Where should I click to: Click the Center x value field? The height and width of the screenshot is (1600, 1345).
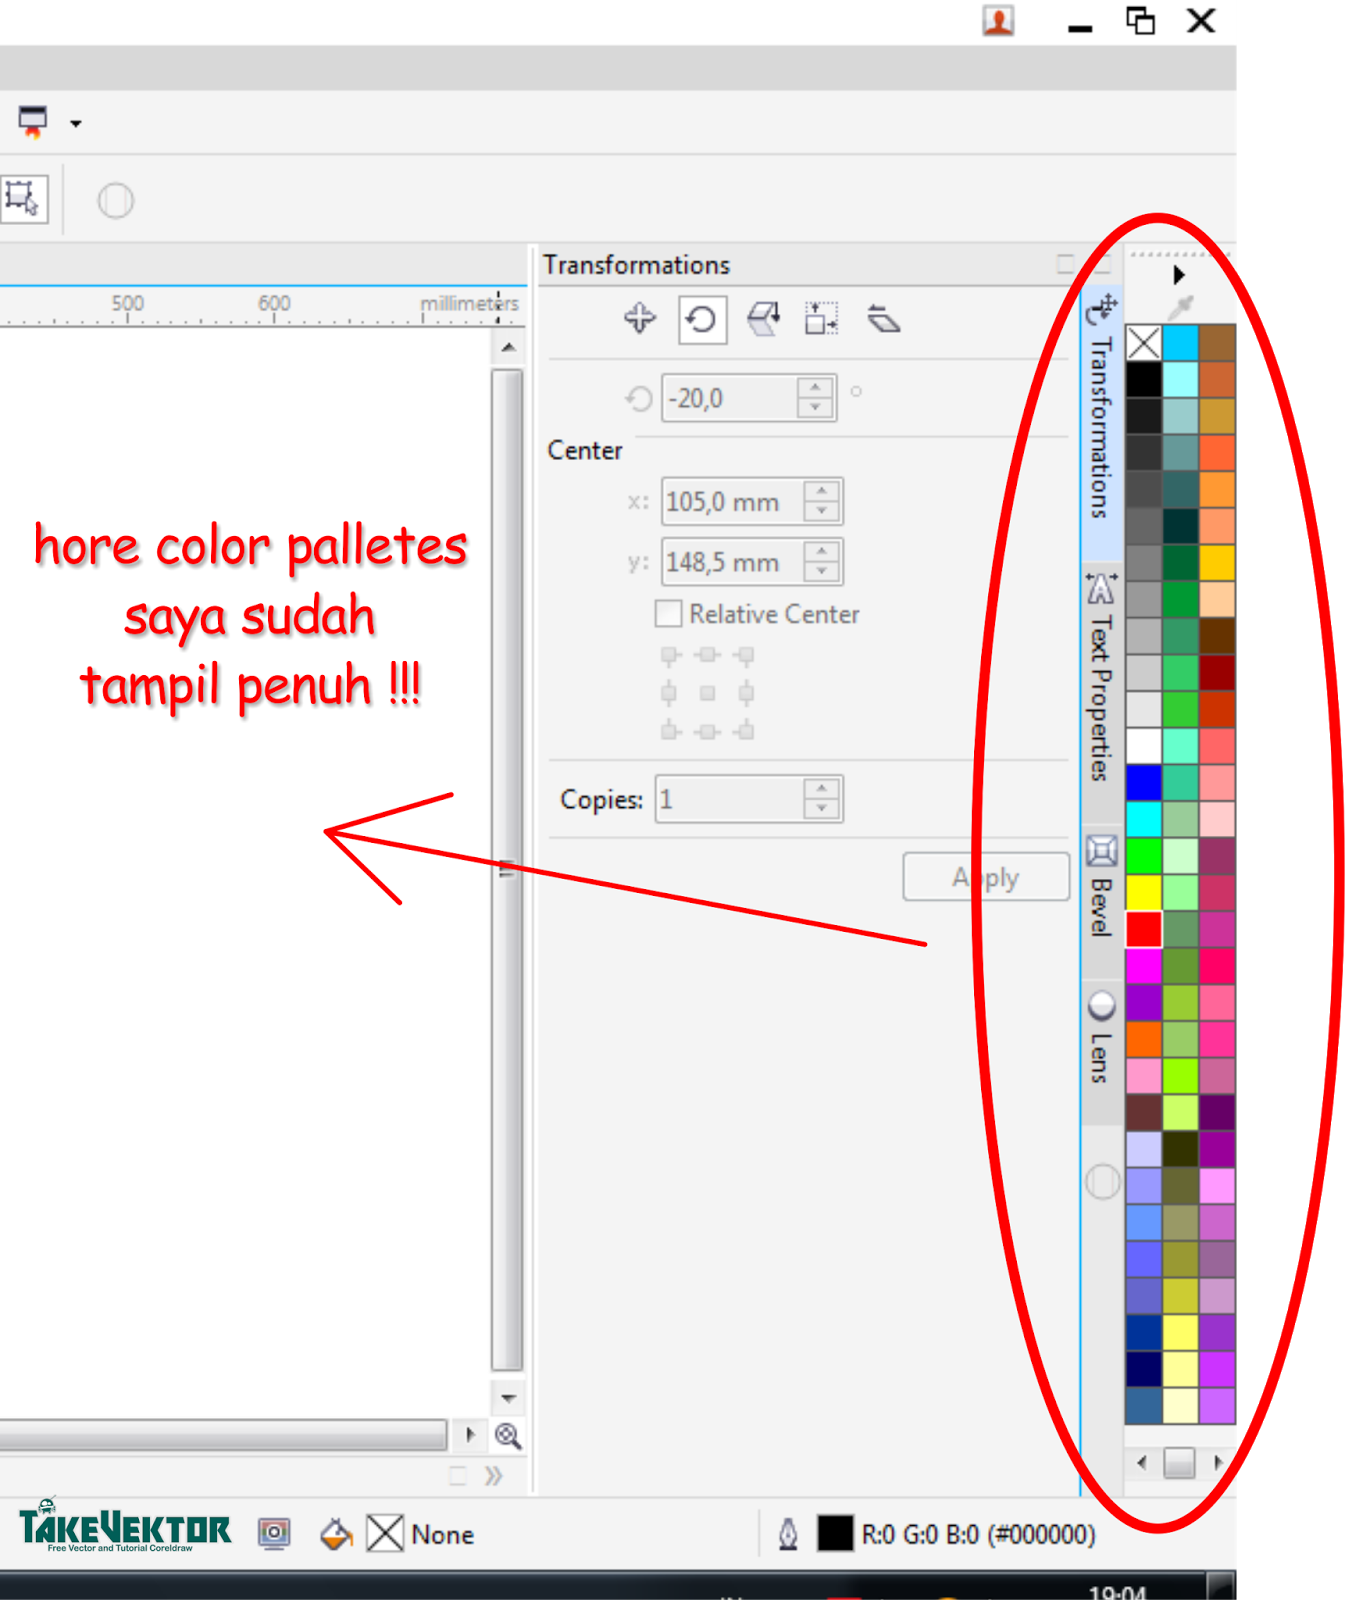[x=734, y=501]
